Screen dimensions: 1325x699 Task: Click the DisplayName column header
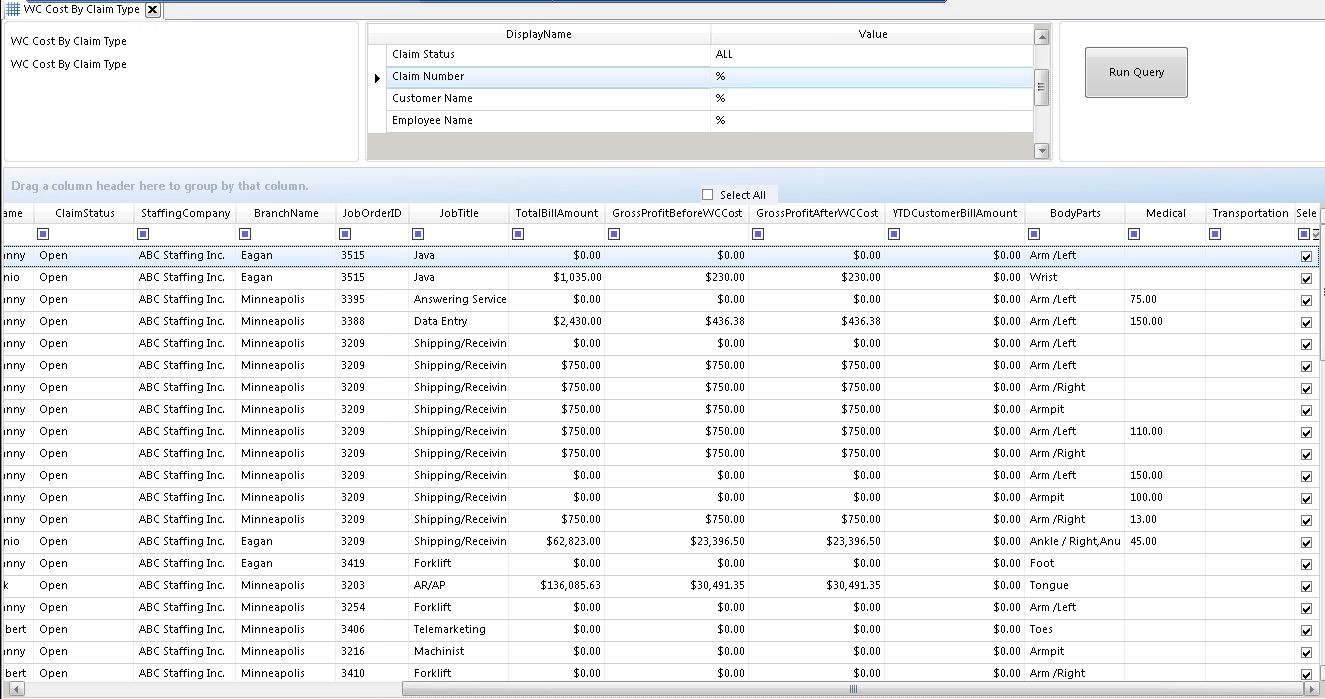pyautogui.click(x=539, y=34)
